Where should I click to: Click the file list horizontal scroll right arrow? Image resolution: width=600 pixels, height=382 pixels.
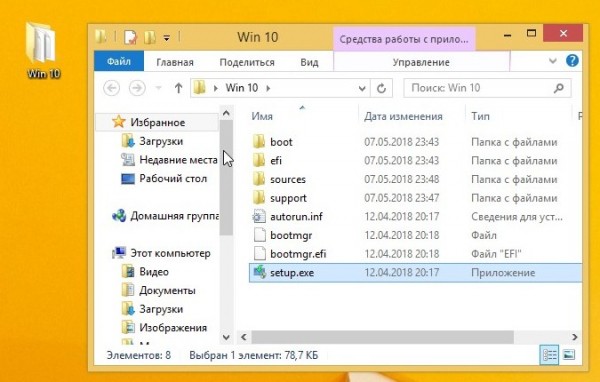(x=575, y=337)
